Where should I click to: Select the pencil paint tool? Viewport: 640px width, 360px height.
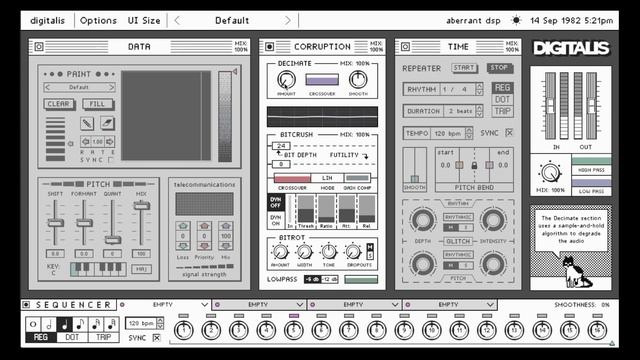(87, 123)
